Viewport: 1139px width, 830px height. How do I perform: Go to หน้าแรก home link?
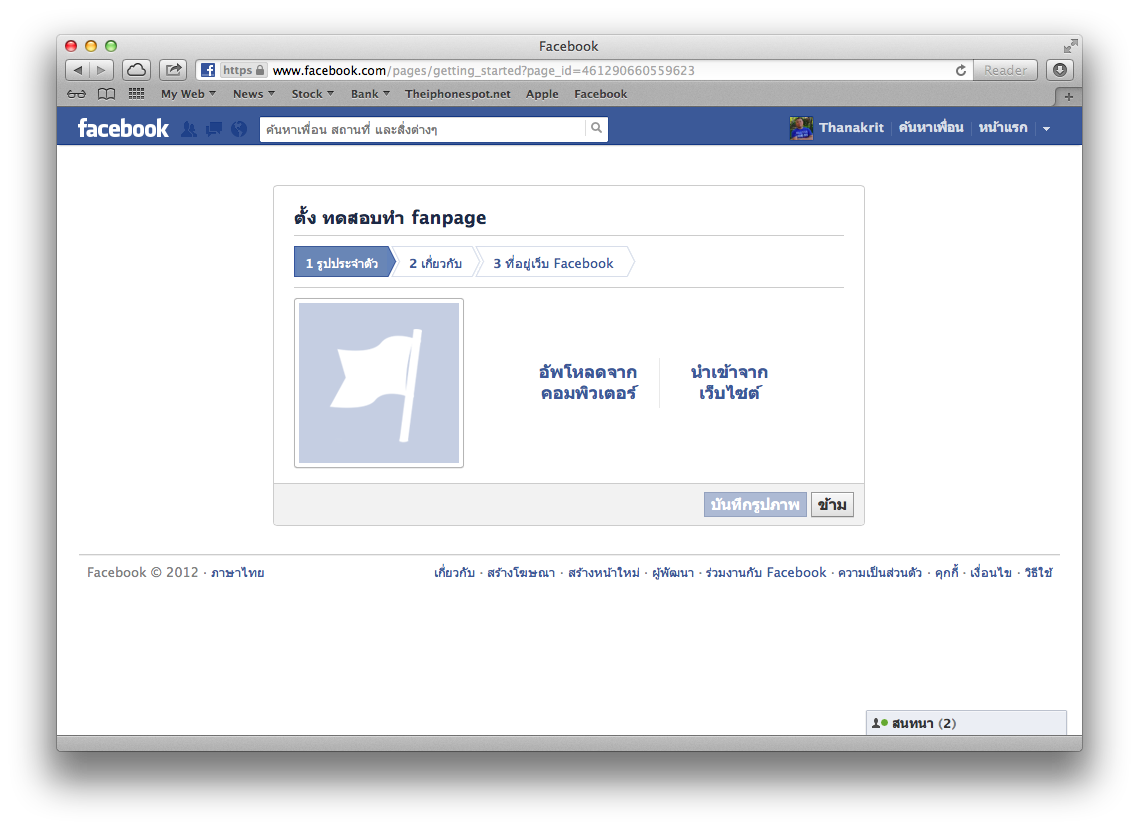(1002, 128)
